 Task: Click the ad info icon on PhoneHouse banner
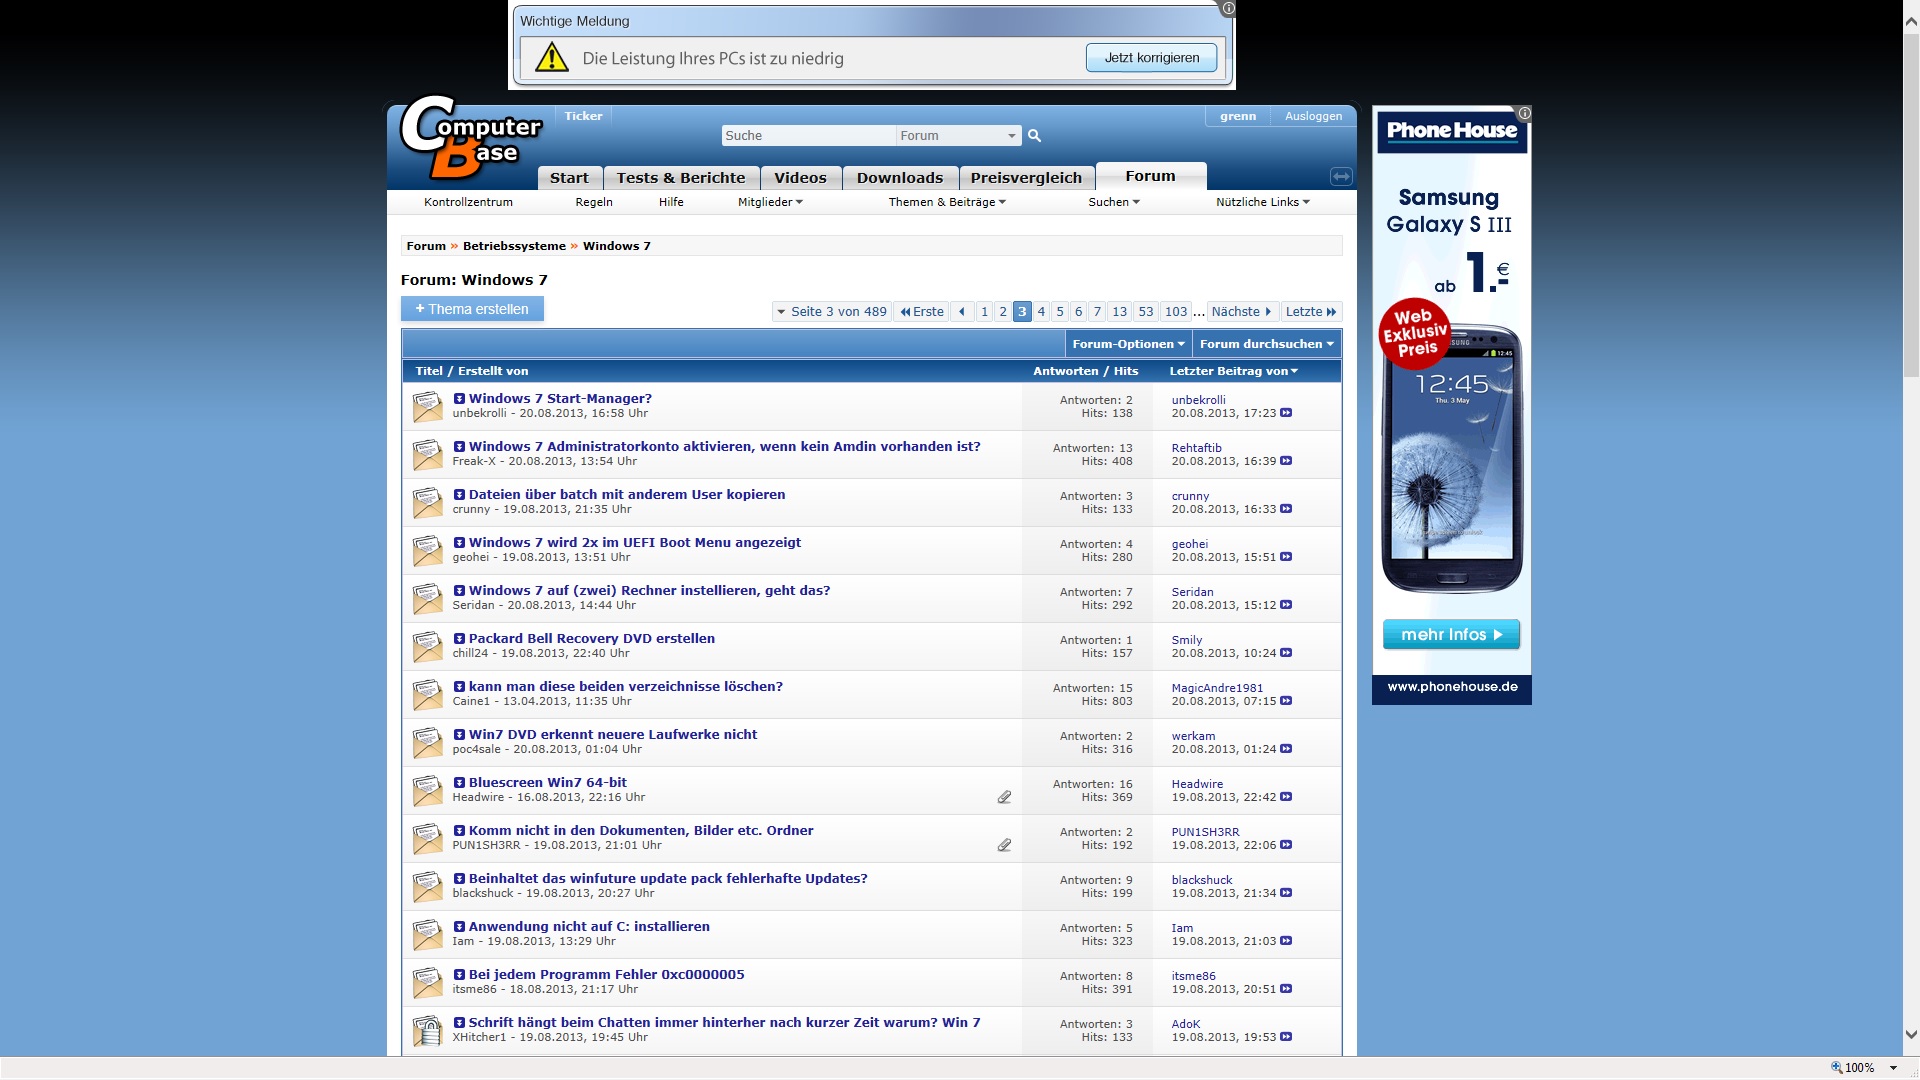pyautogui.click(x=1524, y=114)
